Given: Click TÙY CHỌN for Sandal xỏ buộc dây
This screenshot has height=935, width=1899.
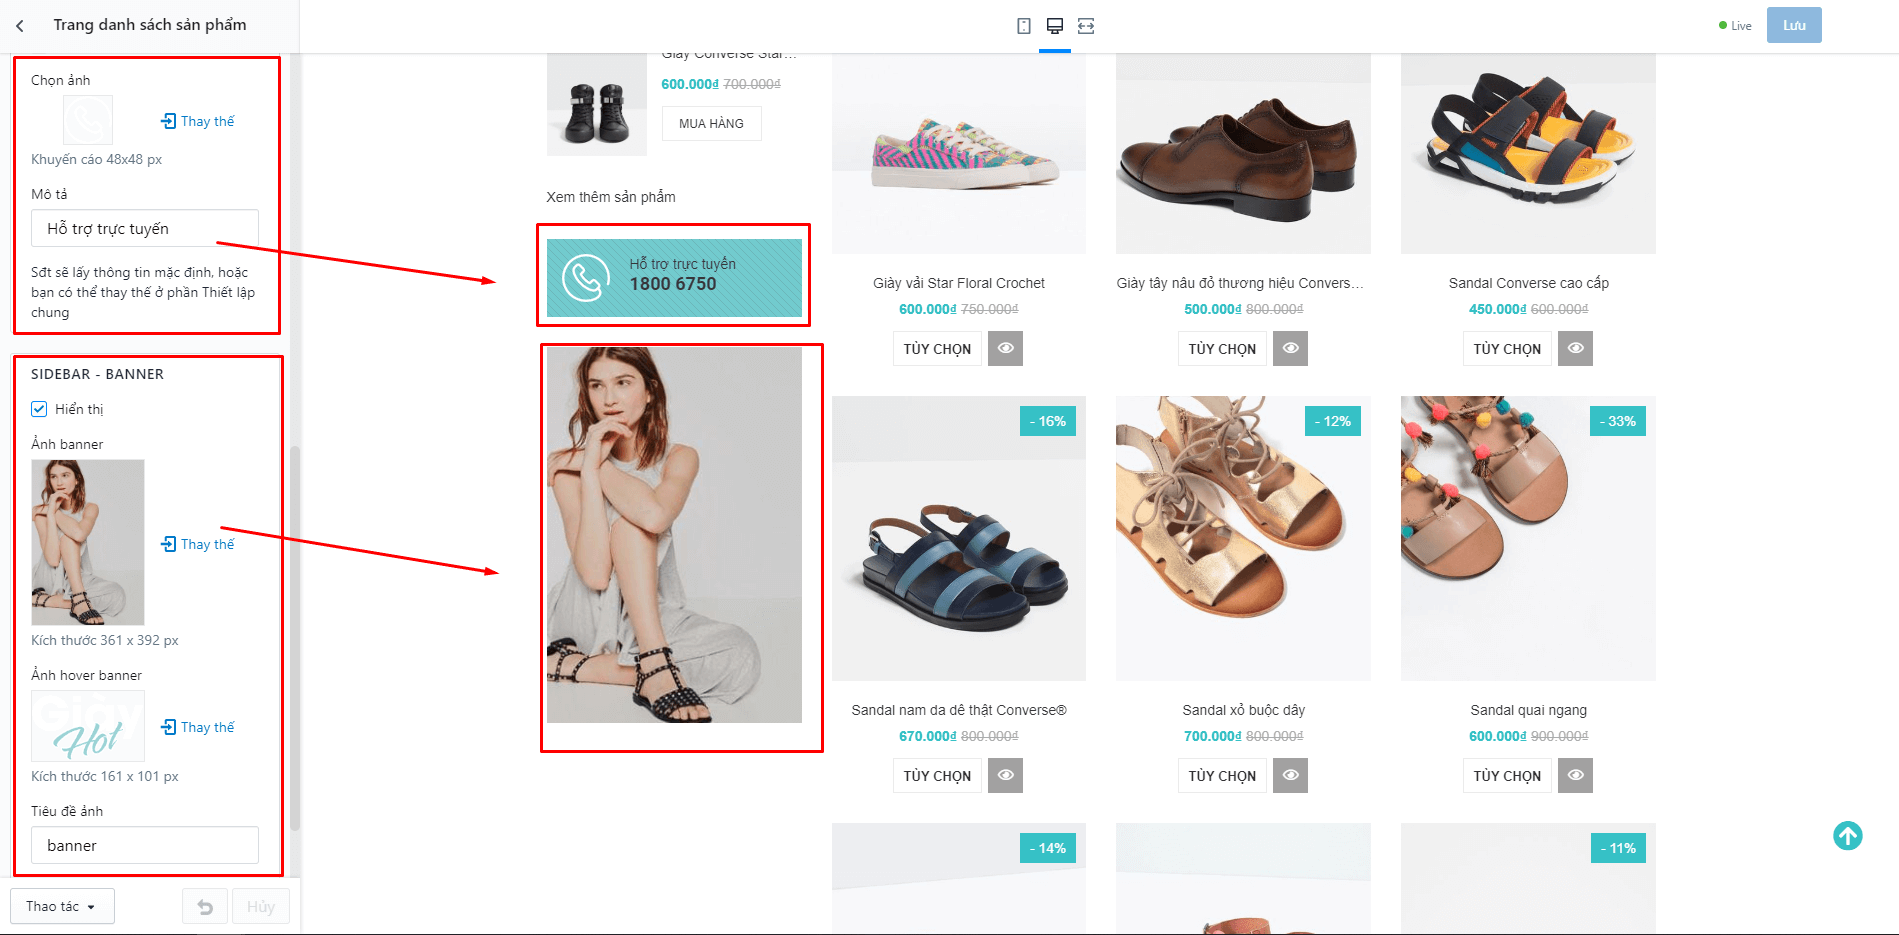Looking at the screenshot, I should click(1222, 775).
